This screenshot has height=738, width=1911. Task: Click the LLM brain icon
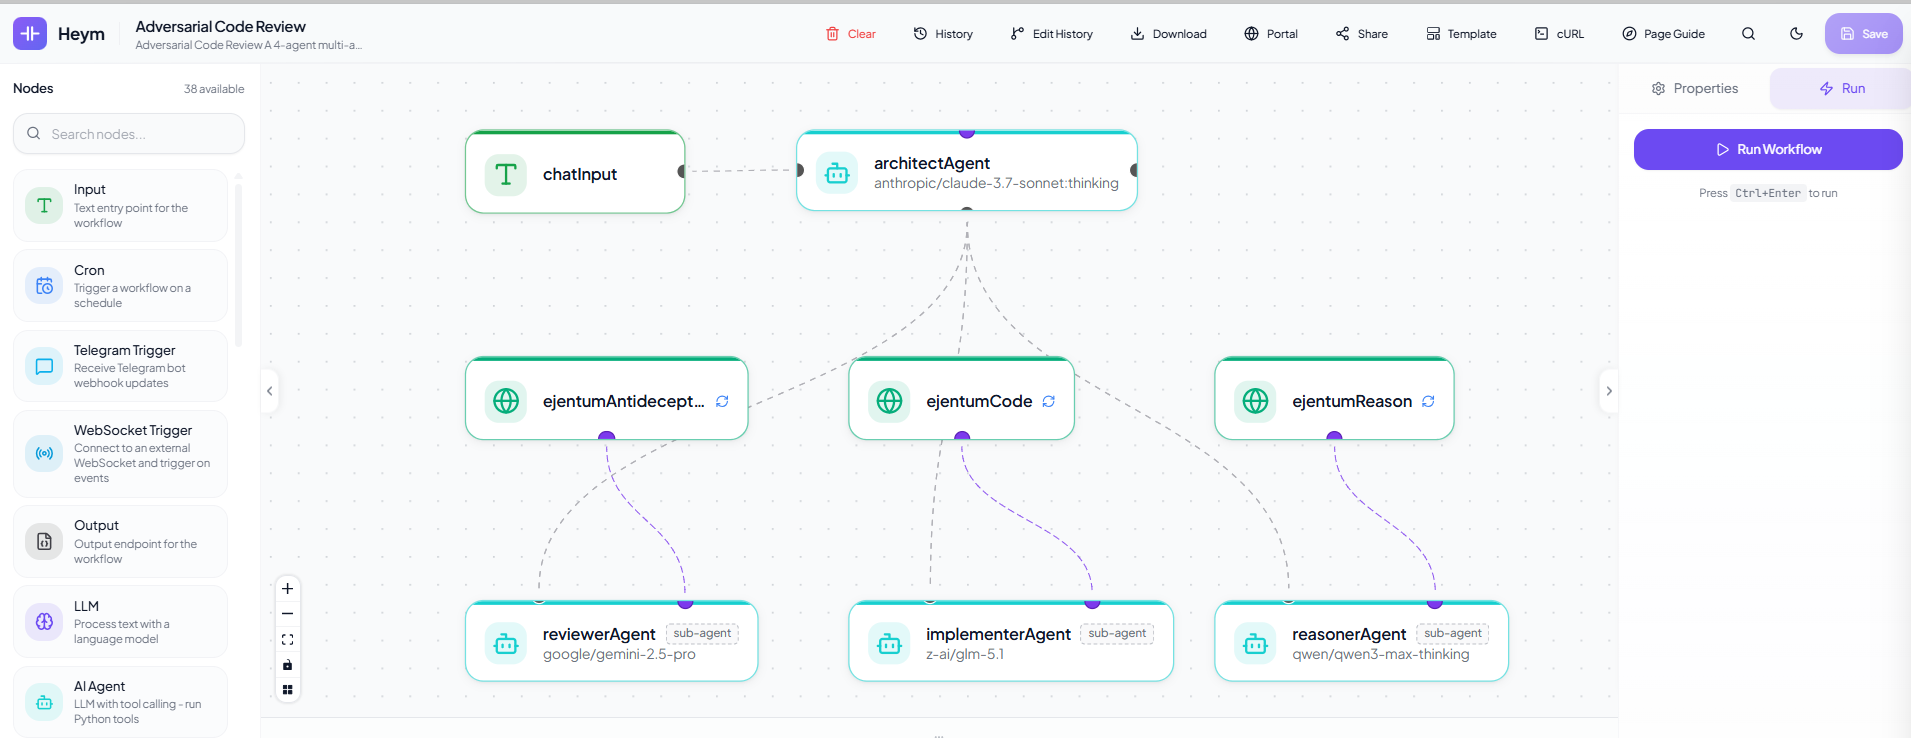tap(44, 622)
